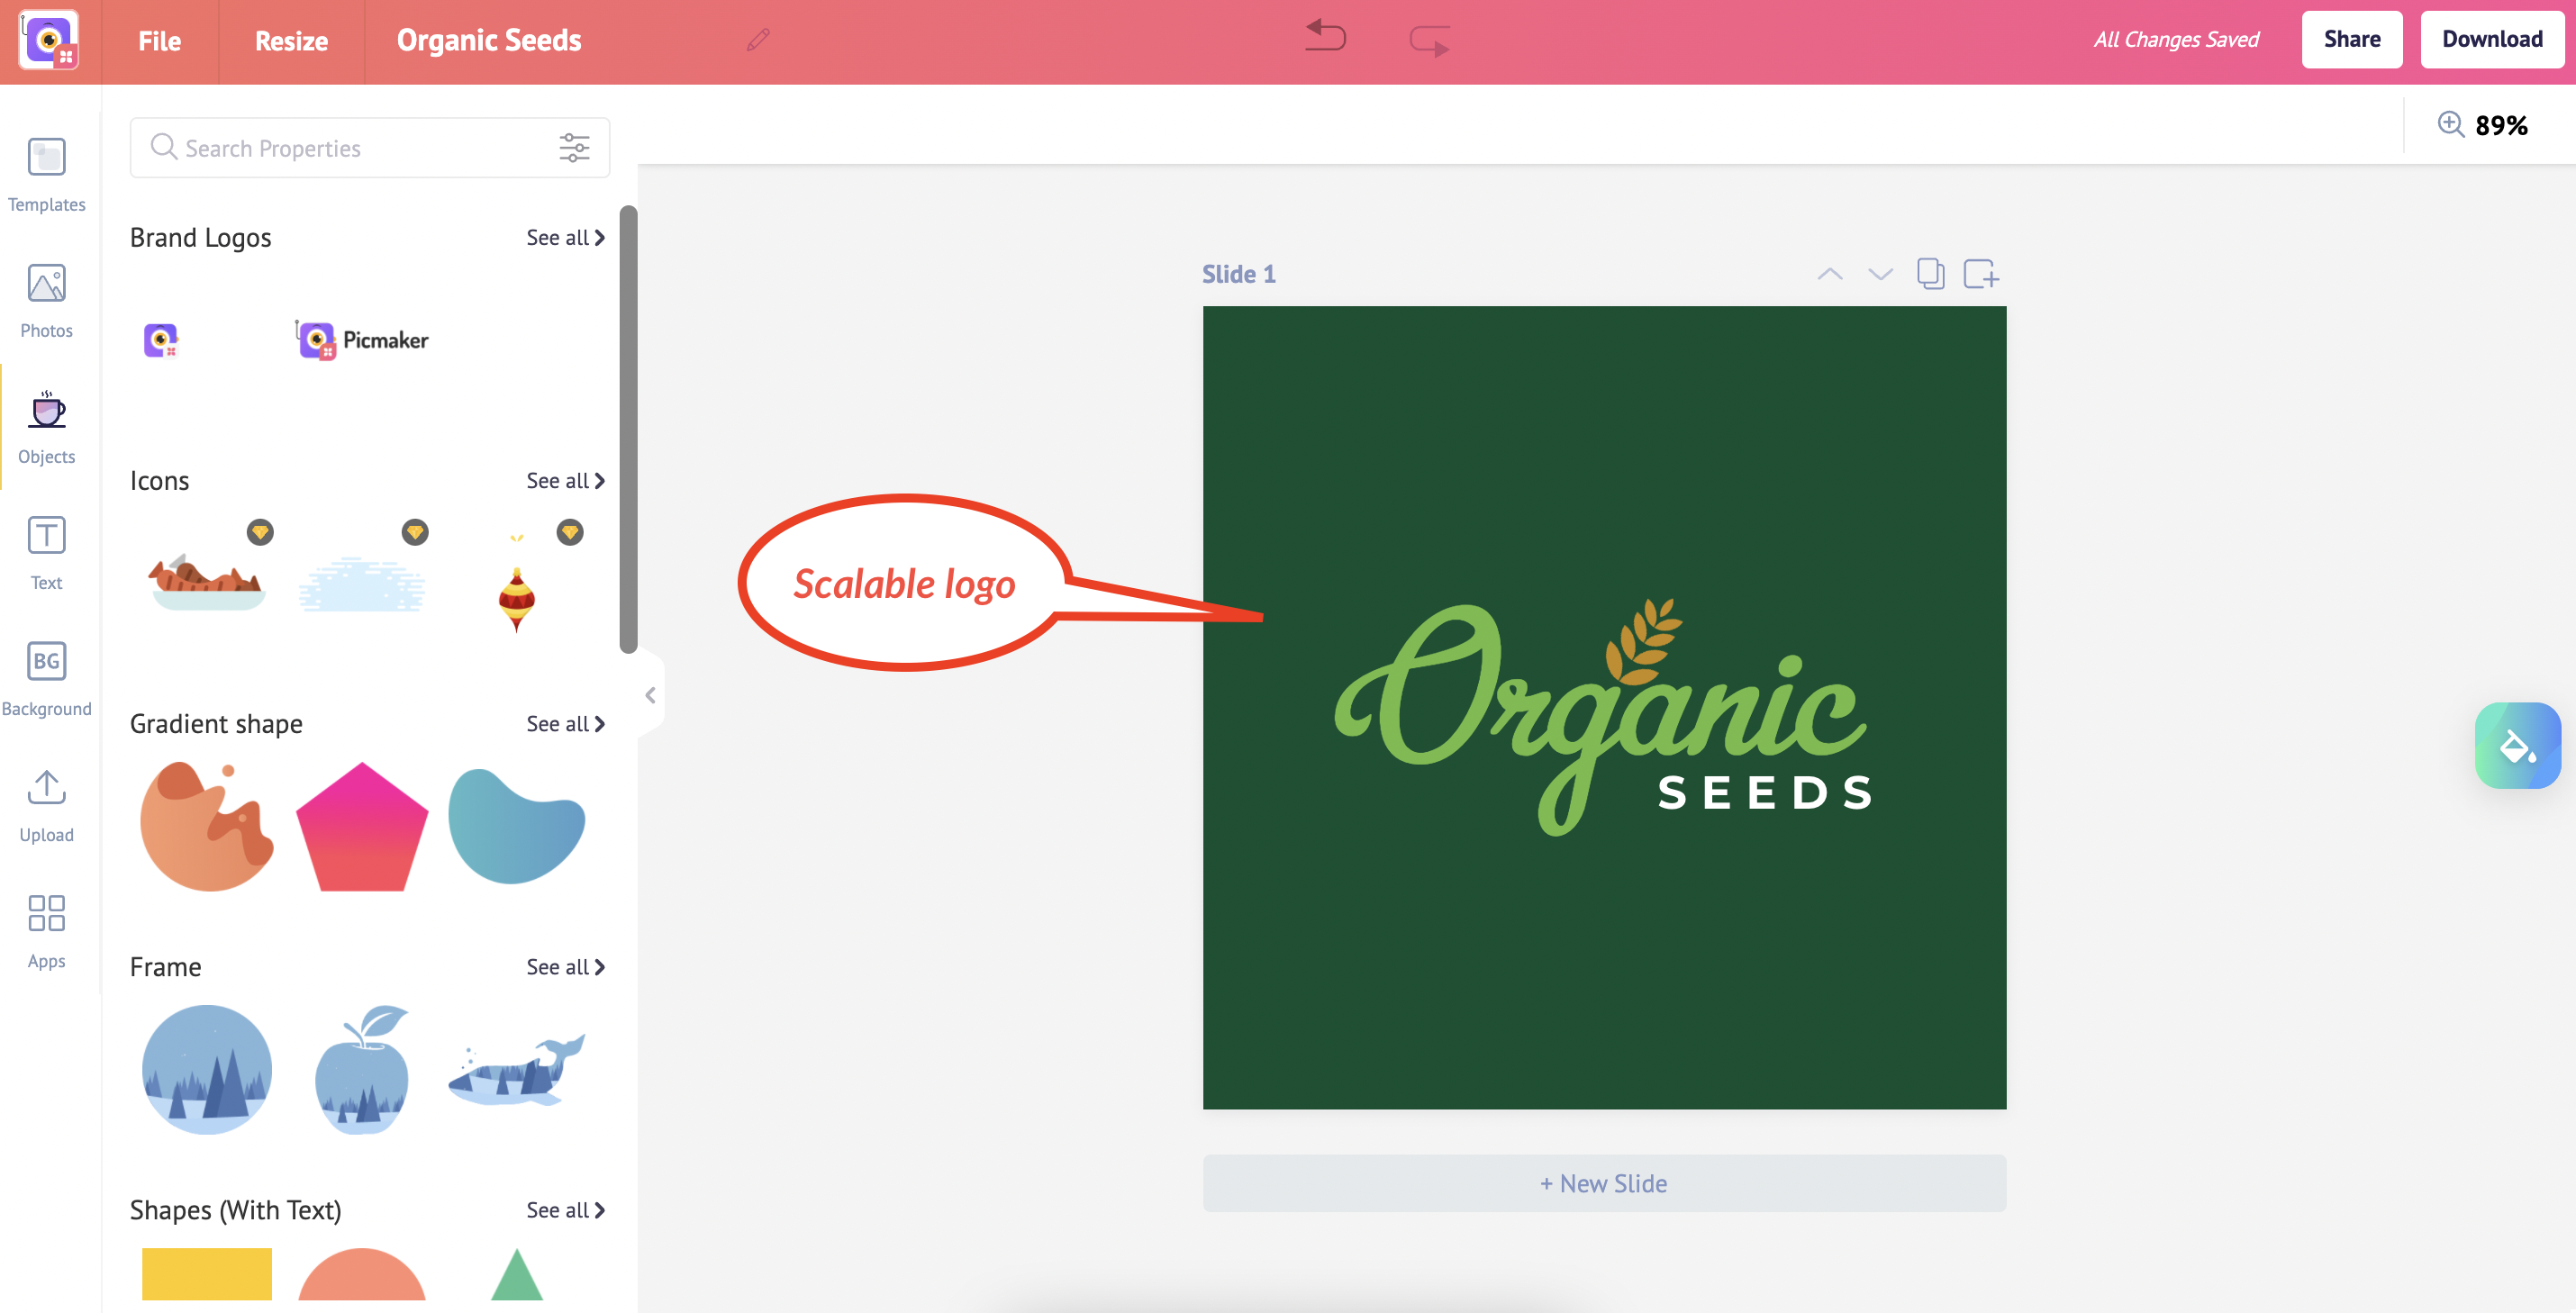2576x1313 pixels.
Task: Click the Share button
Action: pos(2354,41)
